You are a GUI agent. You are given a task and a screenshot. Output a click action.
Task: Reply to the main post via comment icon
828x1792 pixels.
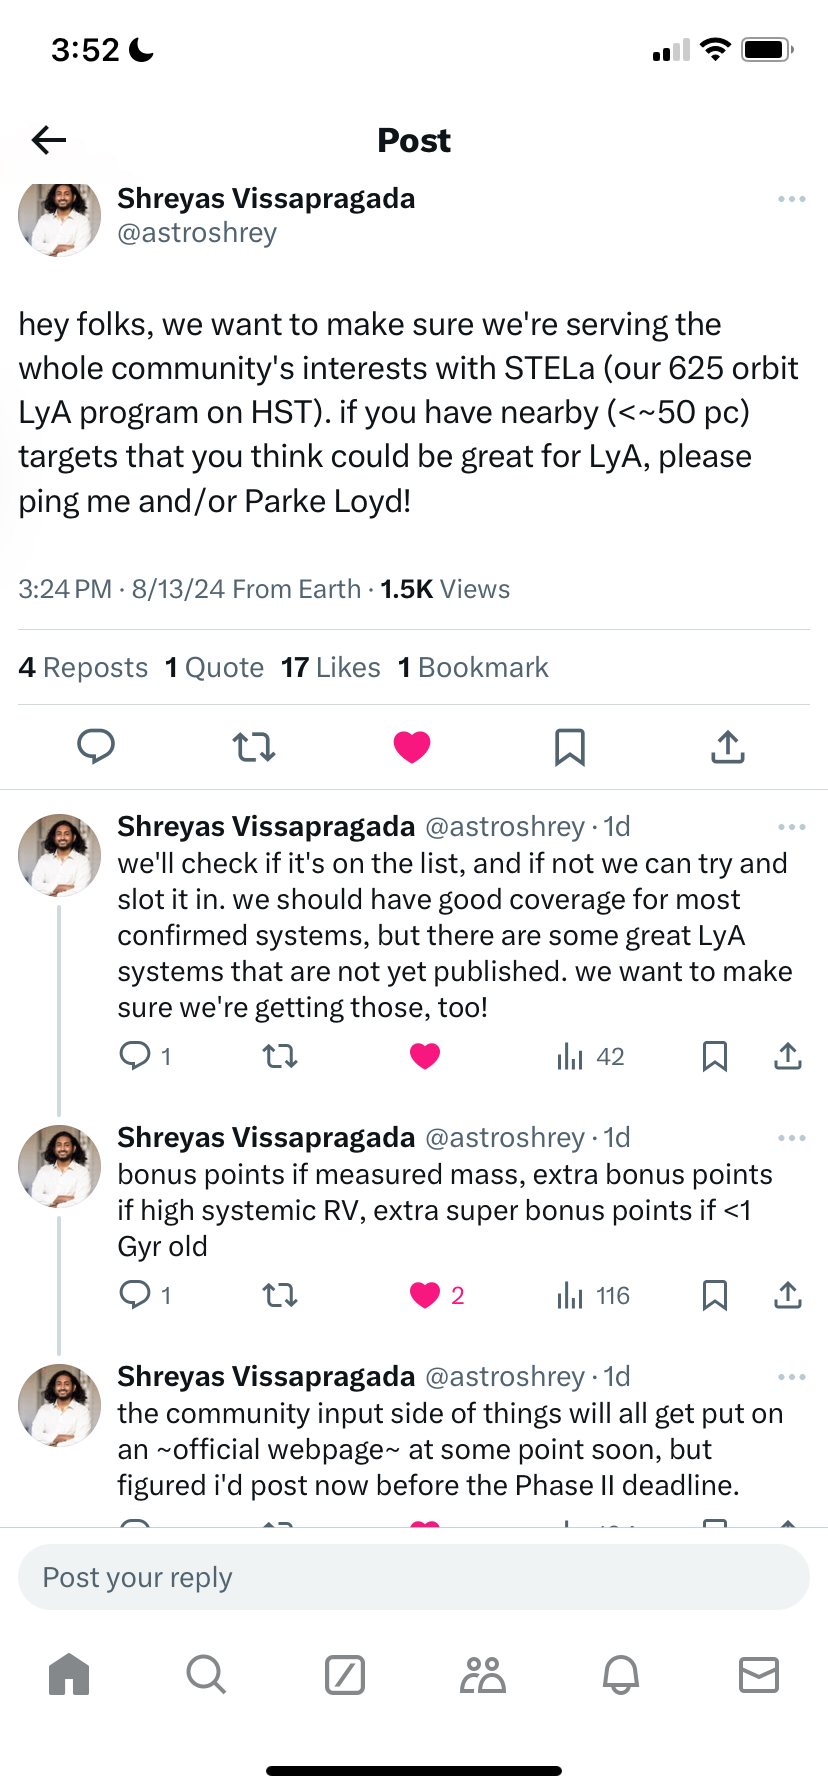click(x=96, y=747)
